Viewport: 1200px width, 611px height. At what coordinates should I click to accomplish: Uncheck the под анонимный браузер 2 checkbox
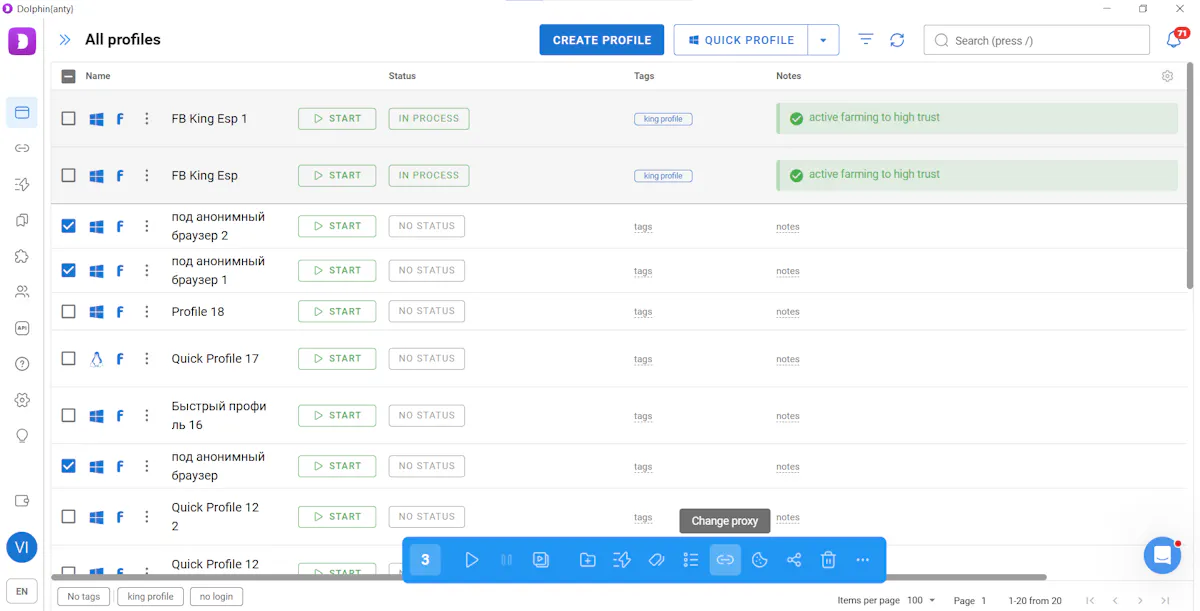[x=68, y=226]
